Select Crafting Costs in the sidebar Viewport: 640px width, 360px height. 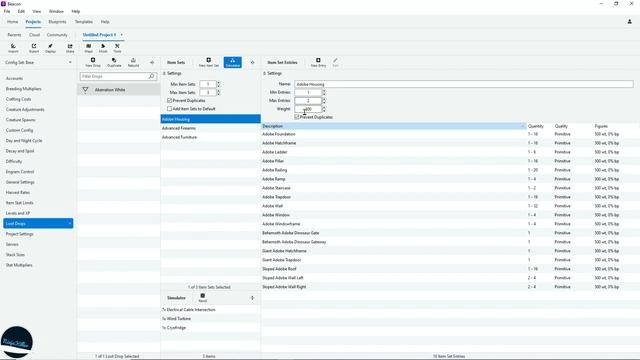point(38,99)
